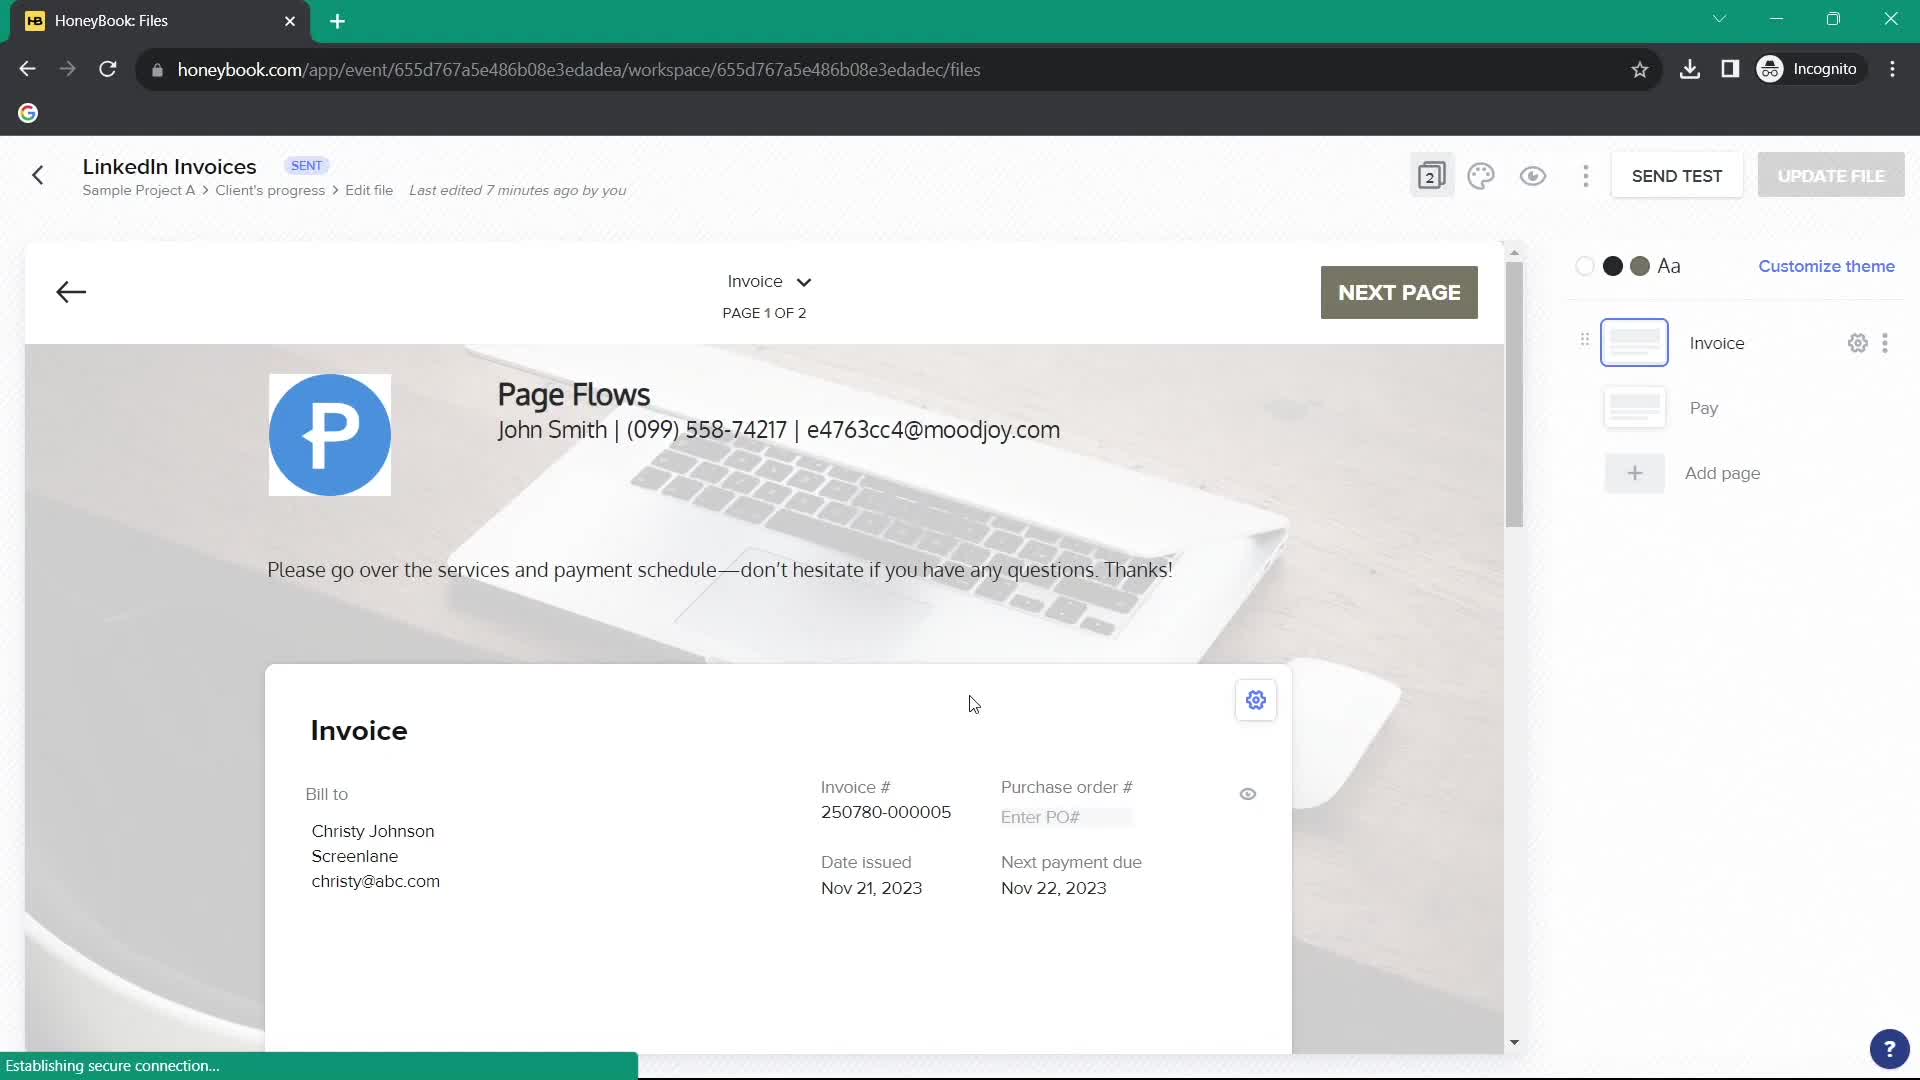Click the Page Flows company heading
Screen dimensions: 1920x1080
click(x=574, y=395)
